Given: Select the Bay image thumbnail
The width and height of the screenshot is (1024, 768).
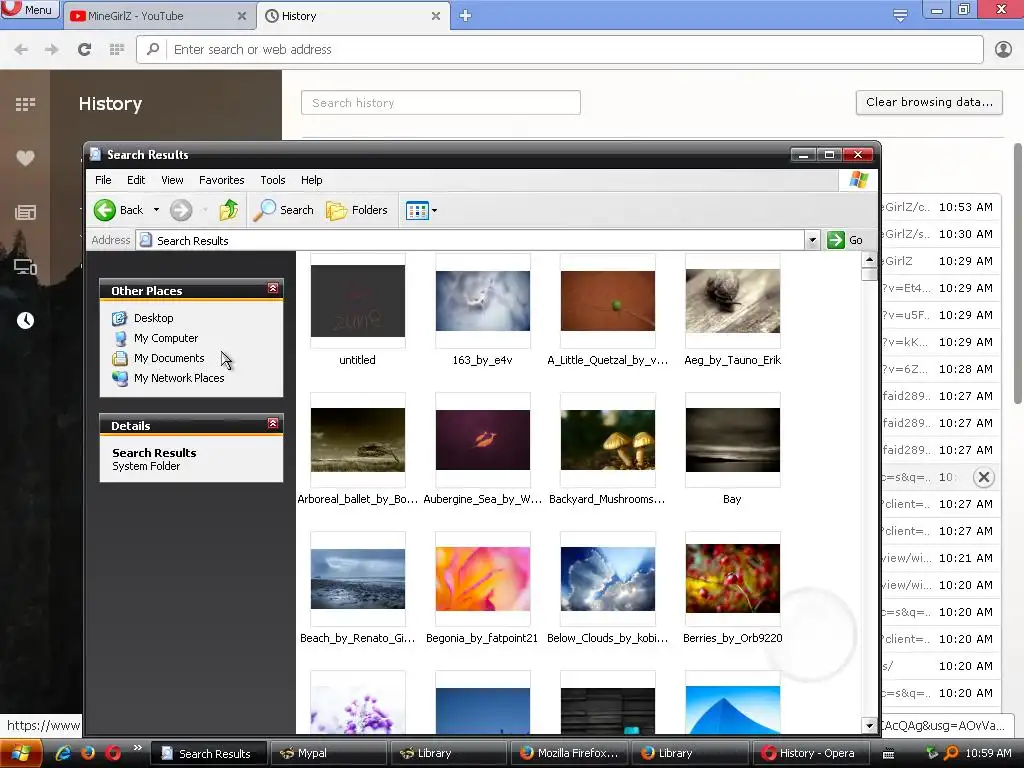Looking at the screenshot, I should [x=733, y=440].
